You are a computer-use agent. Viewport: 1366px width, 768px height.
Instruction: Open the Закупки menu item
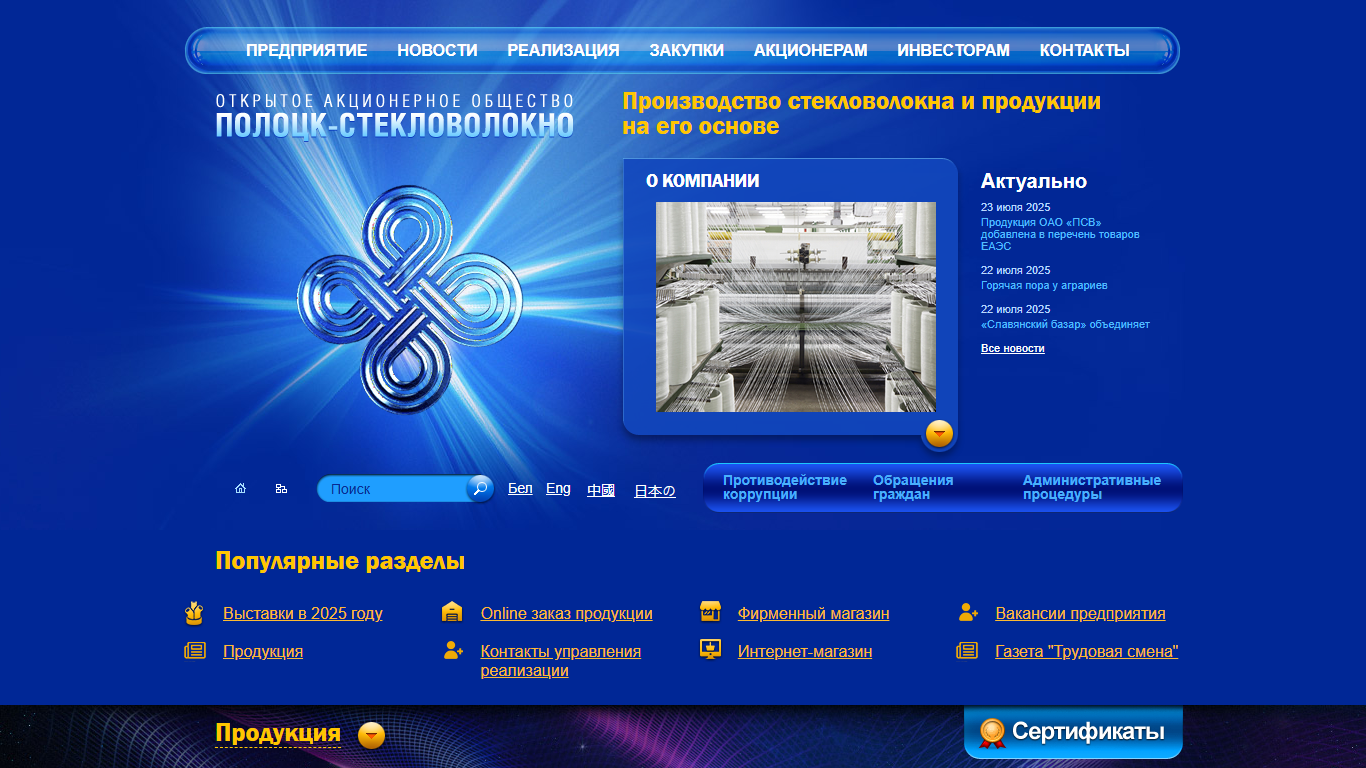[686, 50]
